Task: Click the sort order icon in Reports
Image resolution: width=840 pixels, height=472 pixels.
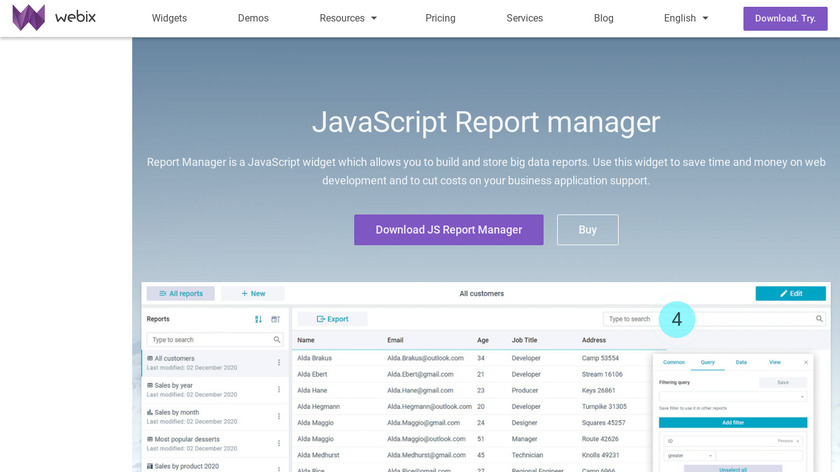Action: 258,319
